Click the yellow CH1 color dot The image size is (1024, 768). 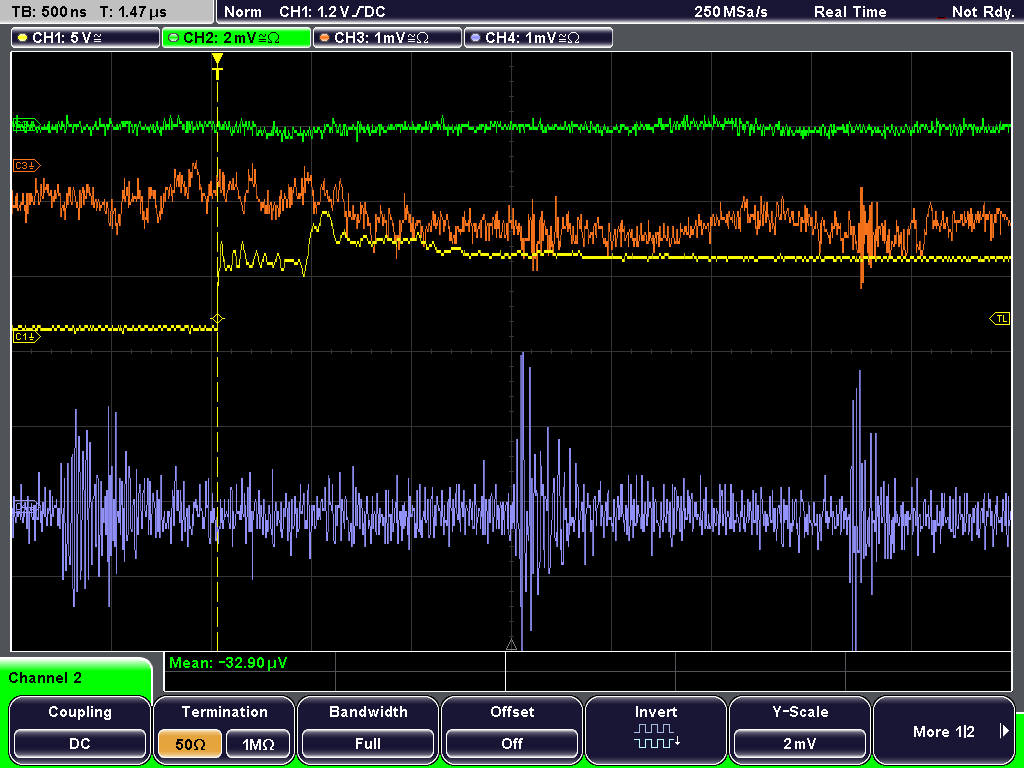(23, 38)
